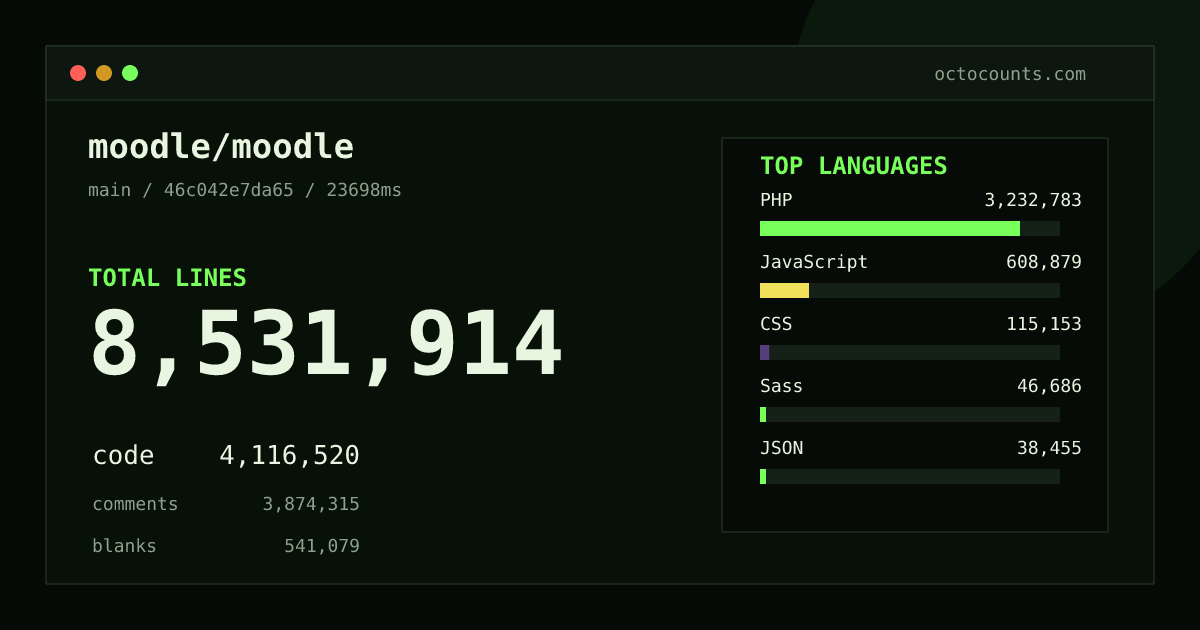This screenshot has height=630, width=1200.
Task: Click the Sass progress bar
Action: pyautogui.click(x=910, y=414)
